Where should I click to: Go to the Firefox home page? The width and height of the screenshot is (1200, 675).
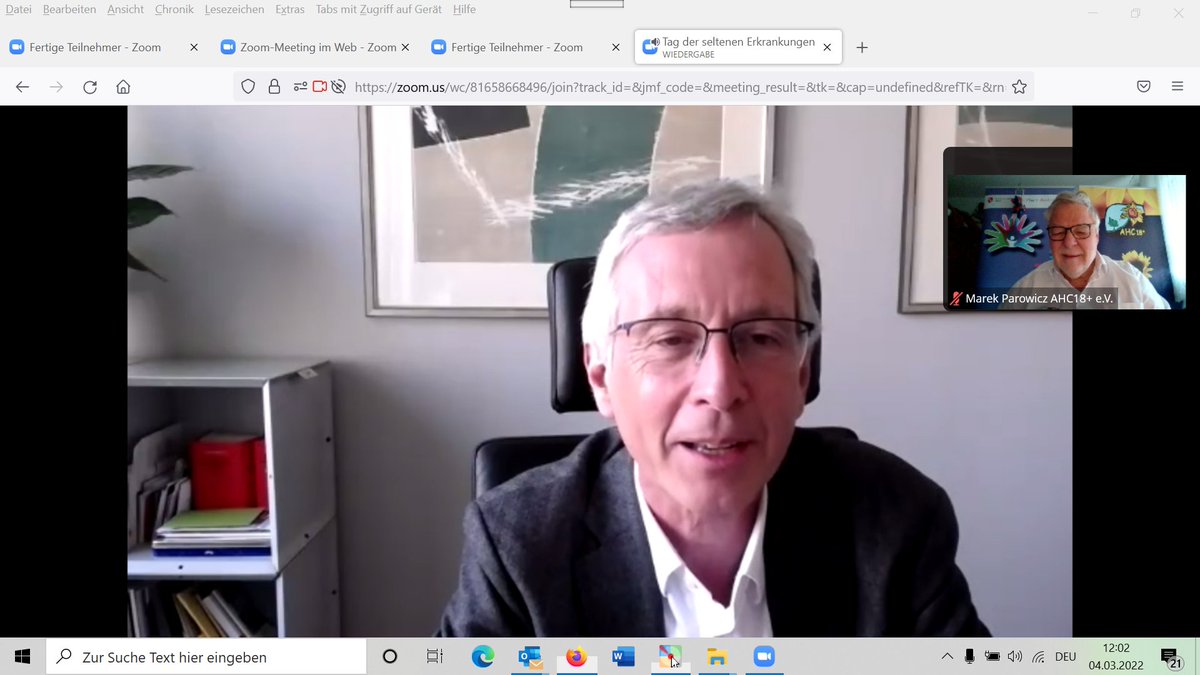[123, 87]
